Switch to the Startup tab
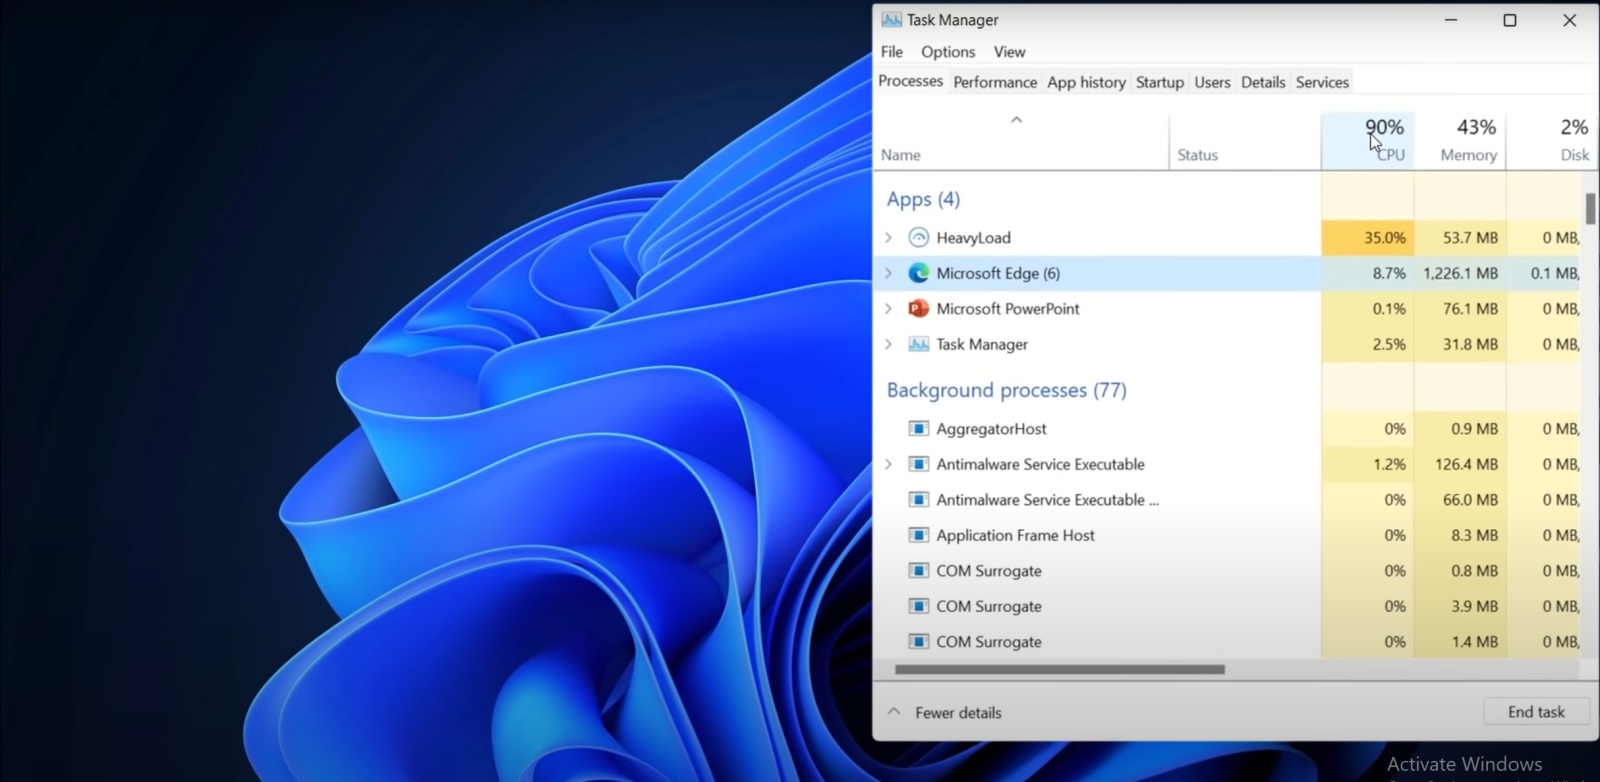The height and width of the screenshot is (782, 1600). (1160, 82)
